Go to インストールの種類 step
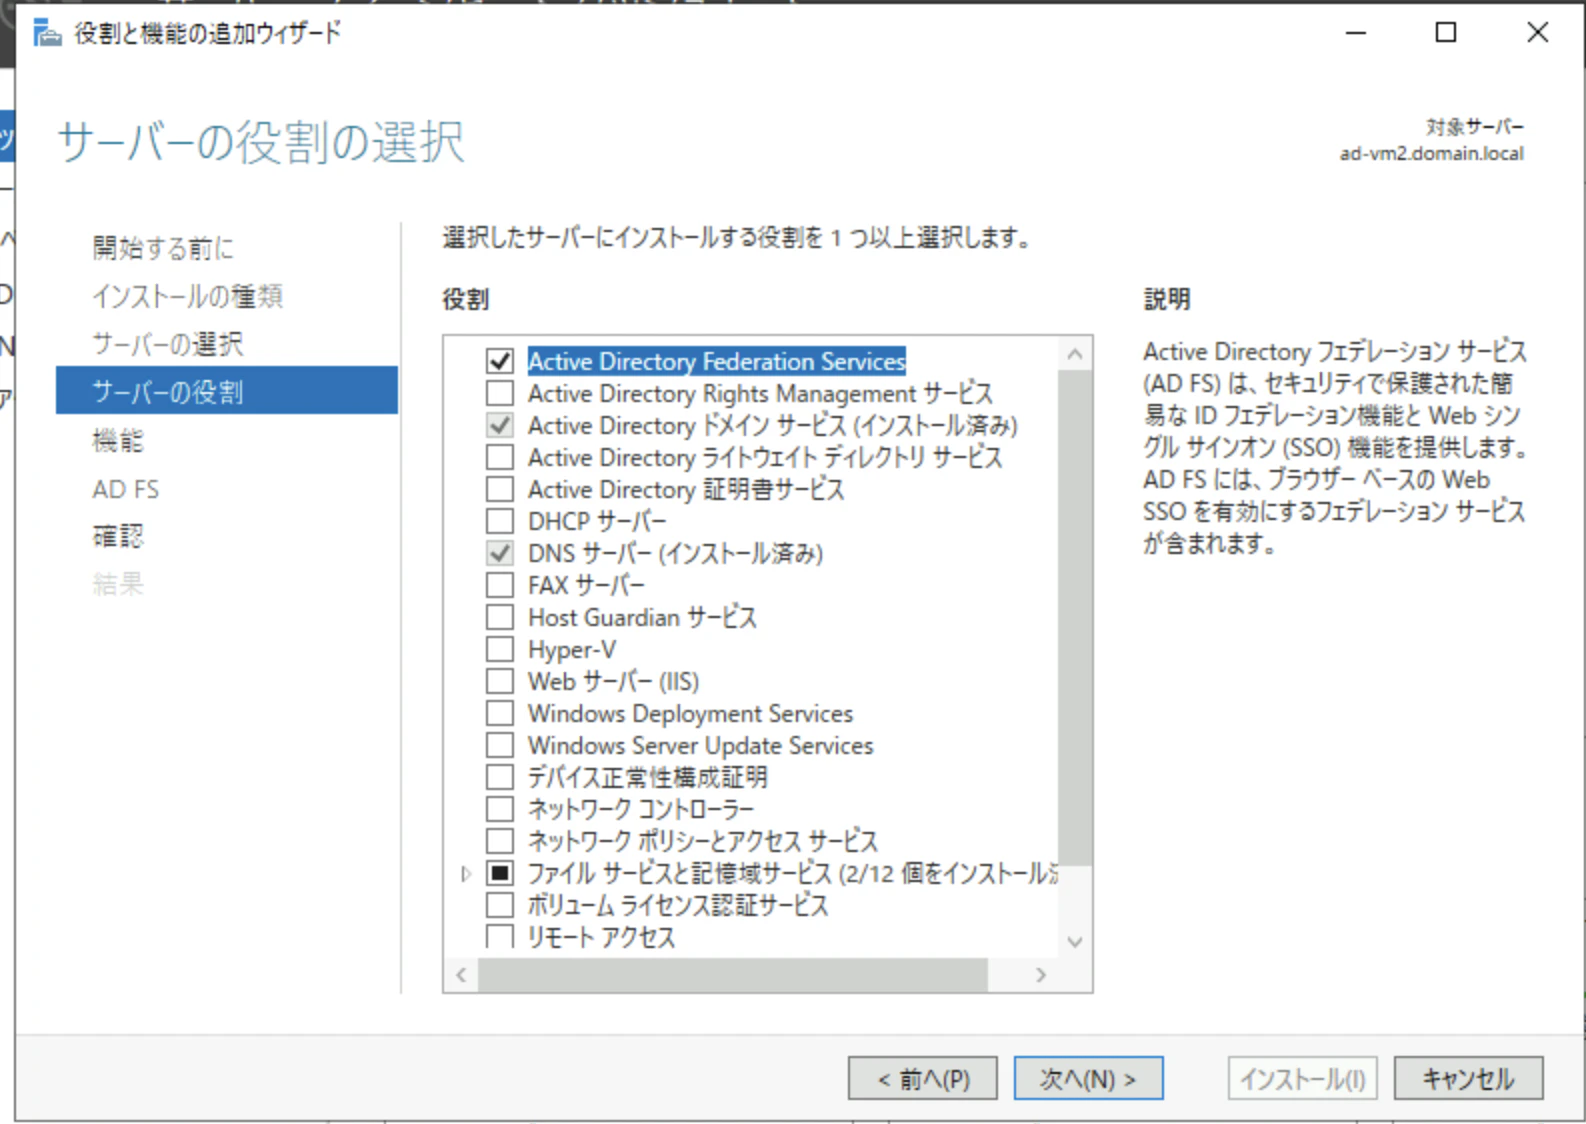The image size is (1586, 1124). click(x=188, y=296)
